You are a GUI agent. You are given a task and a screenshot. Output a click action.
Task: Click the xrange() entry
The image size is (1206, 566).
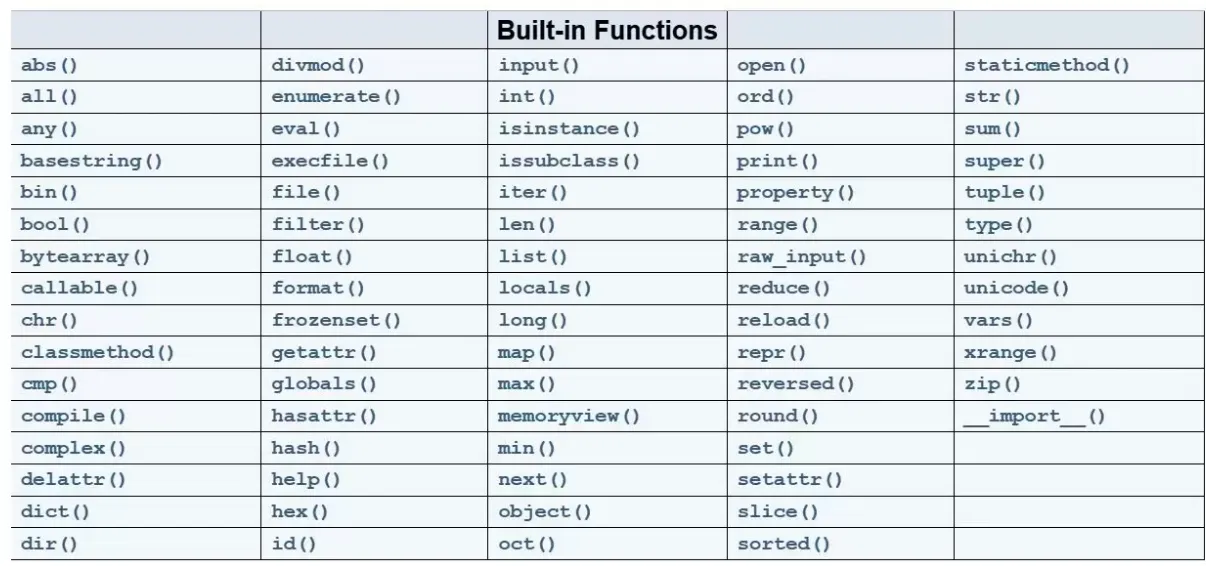coord(1011,352)
